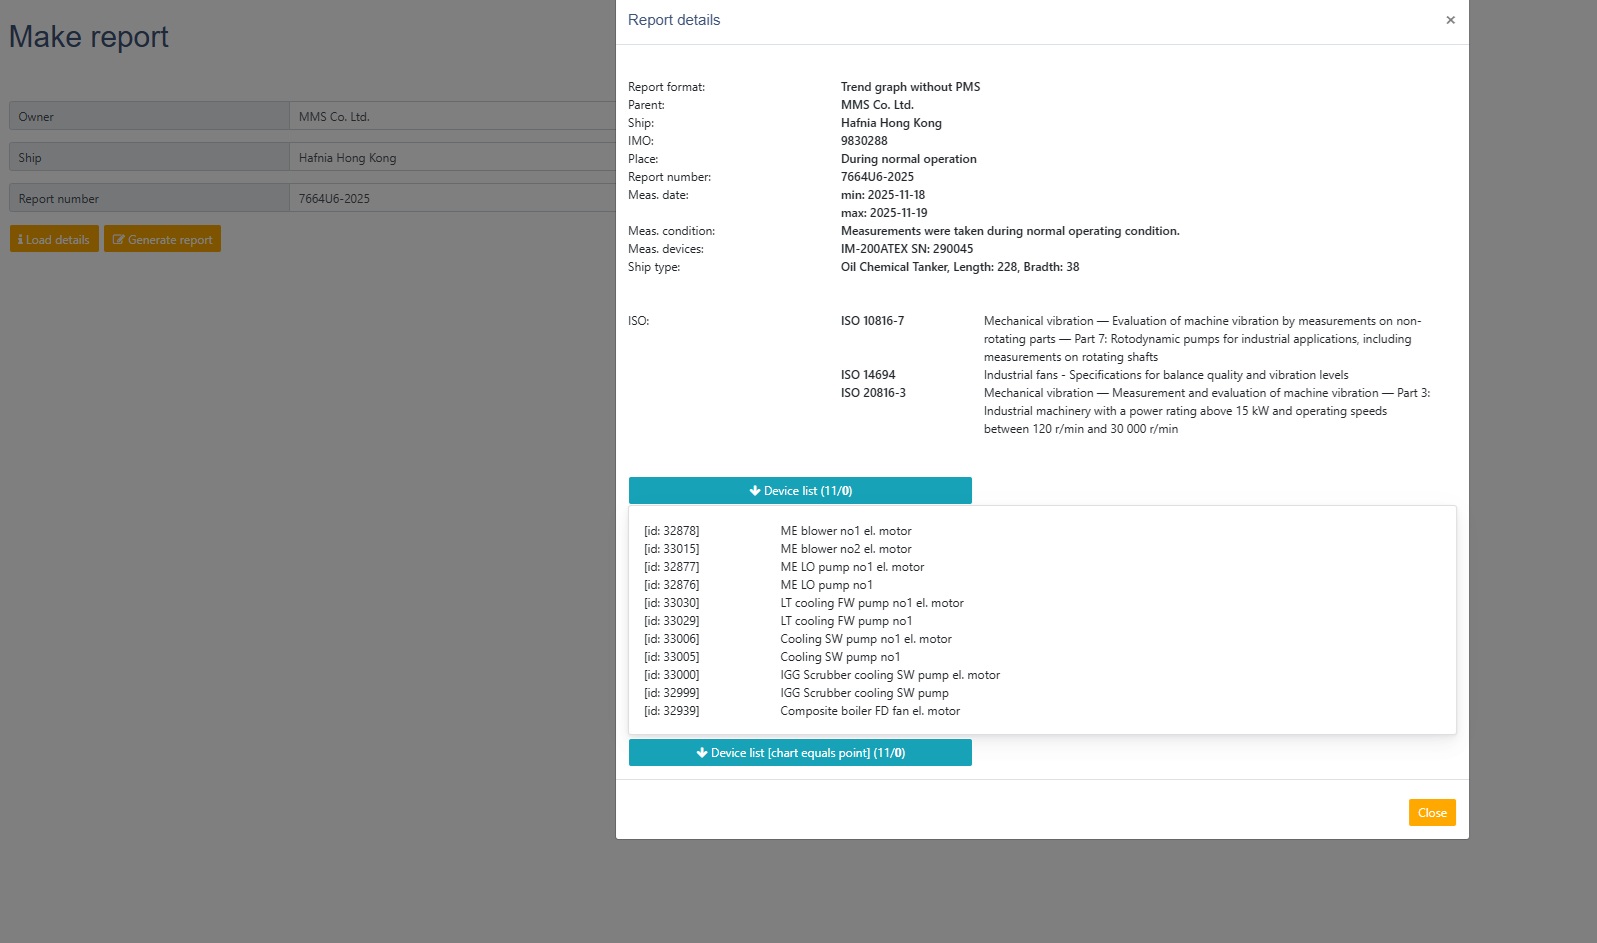Click the ISO 10816-7 standard label
The width and height of the screenshot is (1597, 943).
coord(872,321)
